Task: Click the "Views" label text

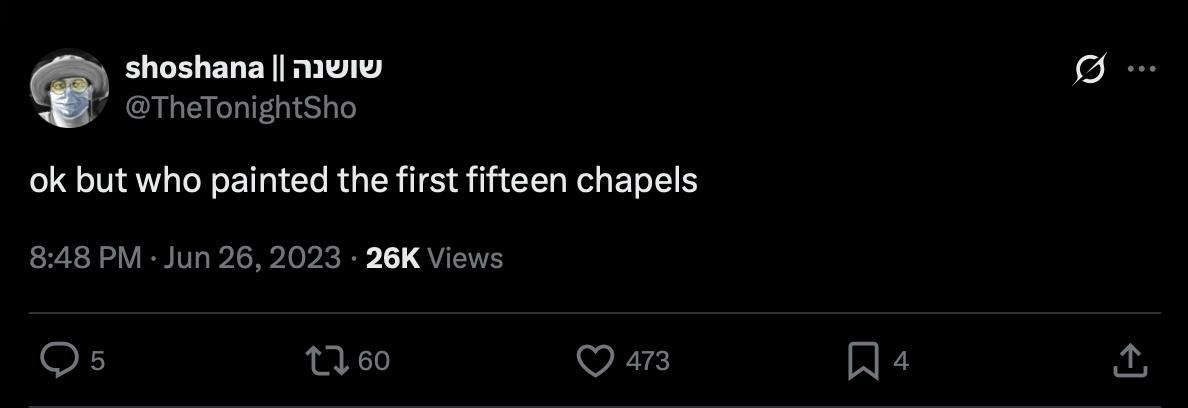Action: 465,258
